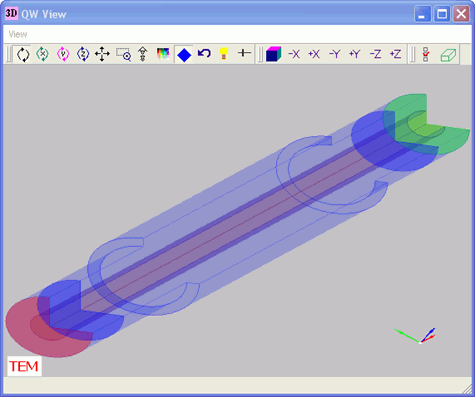Toggle the crosshair axes icon
The height and width of the screenshot is (397, 475).
pyautogui.click(x=244, y=53)
